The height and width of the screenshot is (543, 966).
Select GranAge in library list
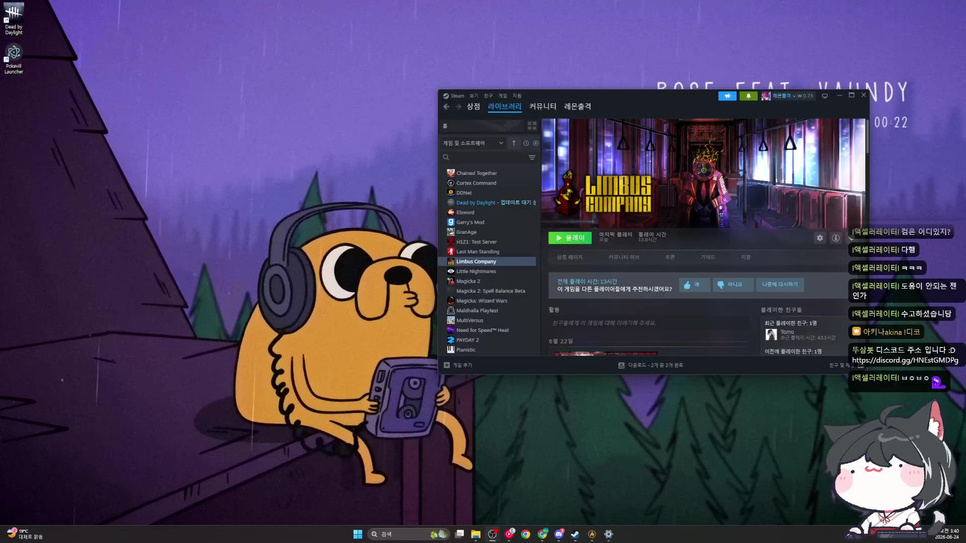[x=491, y=232]
